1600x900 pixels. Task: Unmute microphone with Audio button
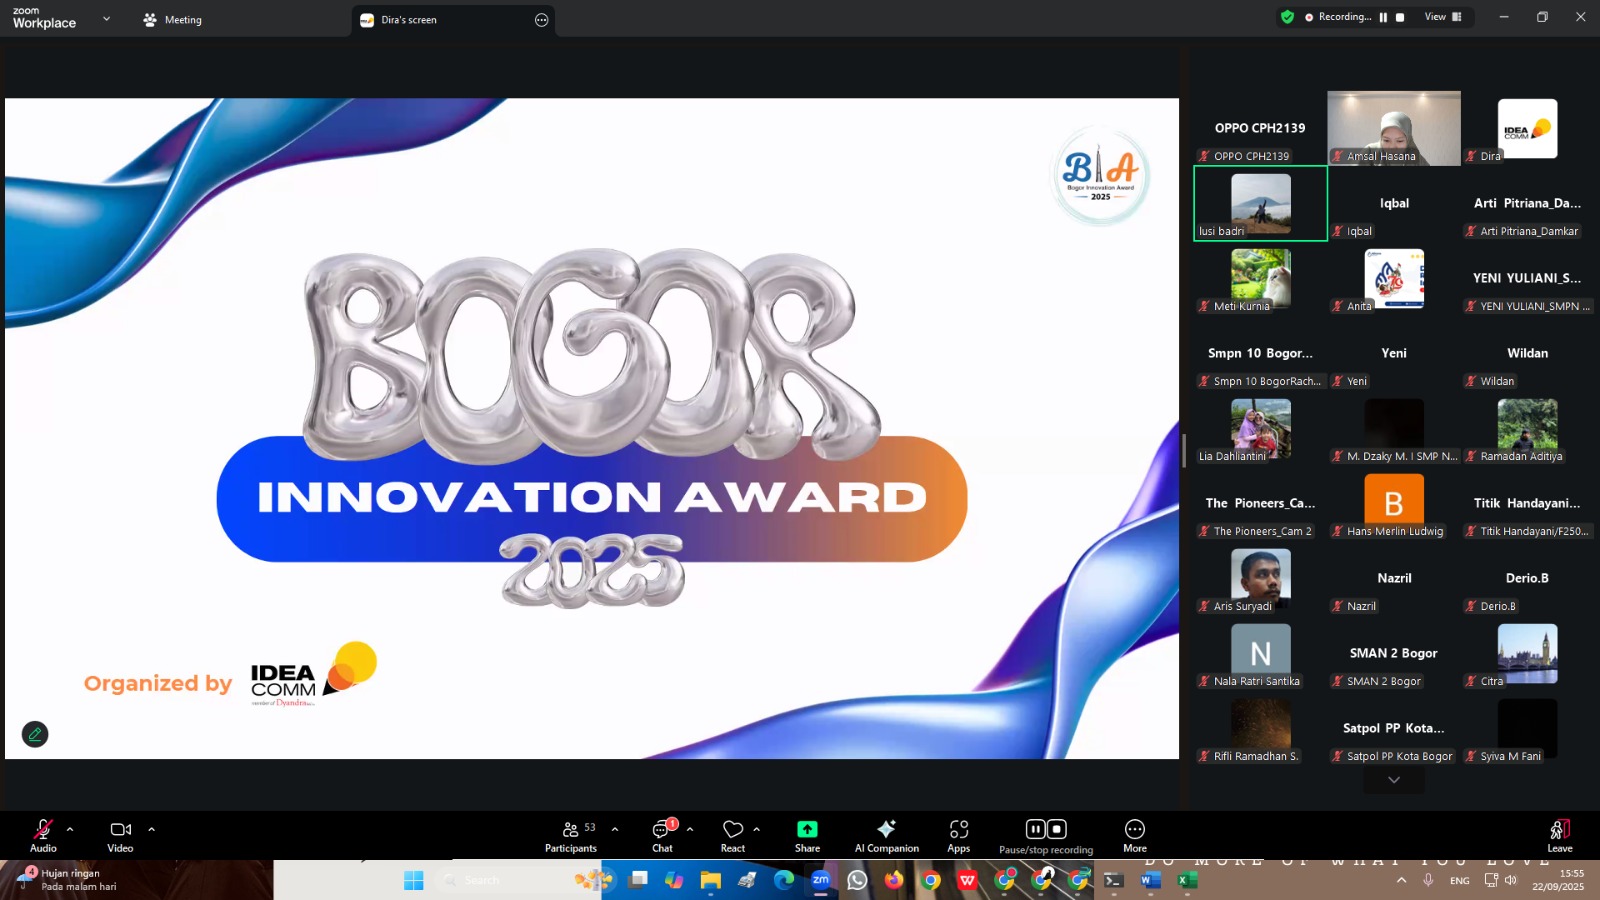point(43,836)
